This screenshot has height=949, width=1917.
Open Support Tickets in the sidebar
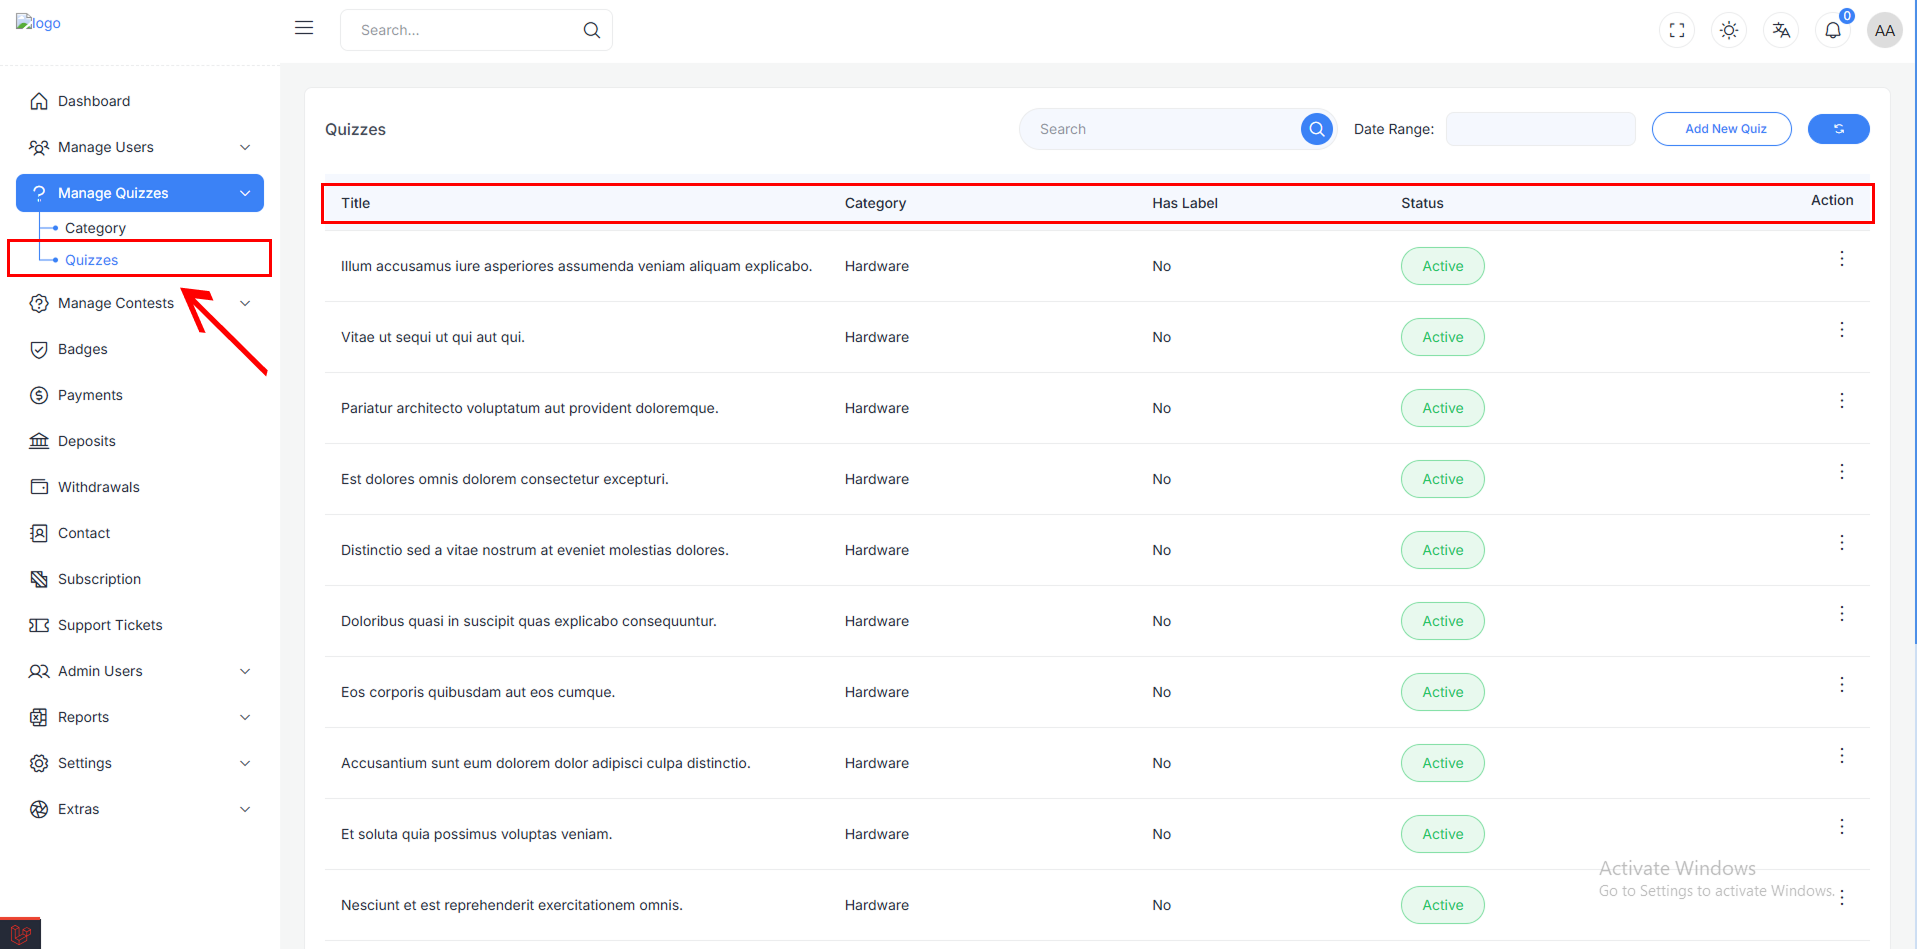coord(140,625)
